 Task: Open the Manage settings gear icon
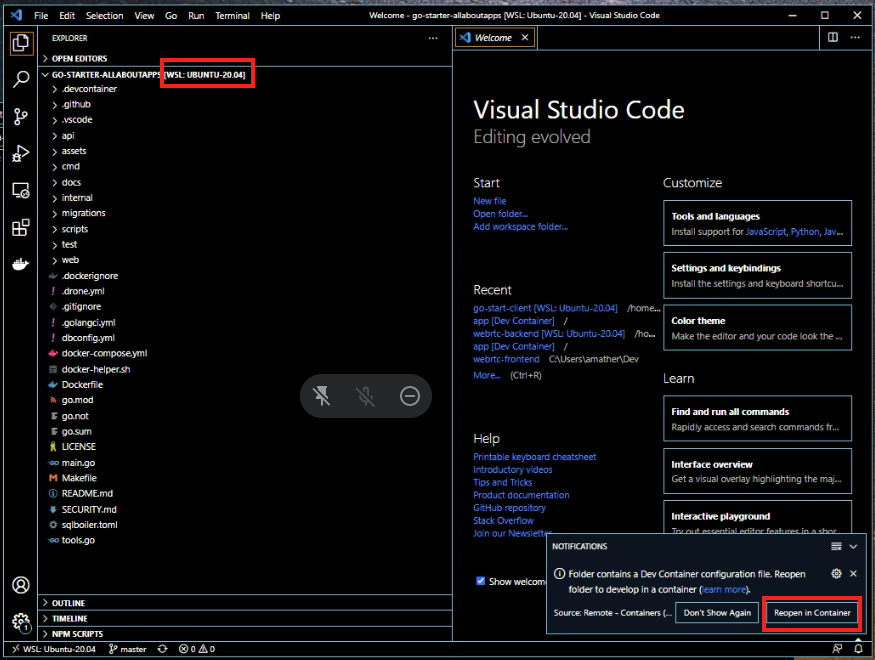tap(21, 621)
